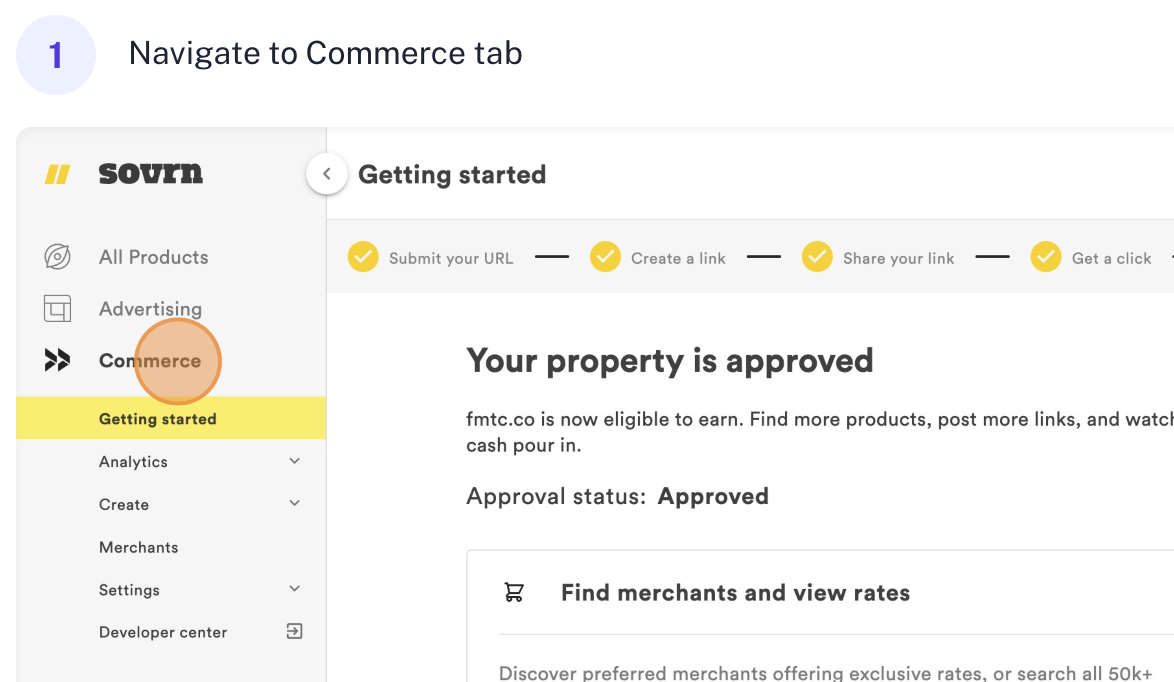The height and width of the screenshot is (682, 1174).
Task: Click the Share your link checkmark
Action: (x=817, y=257)
